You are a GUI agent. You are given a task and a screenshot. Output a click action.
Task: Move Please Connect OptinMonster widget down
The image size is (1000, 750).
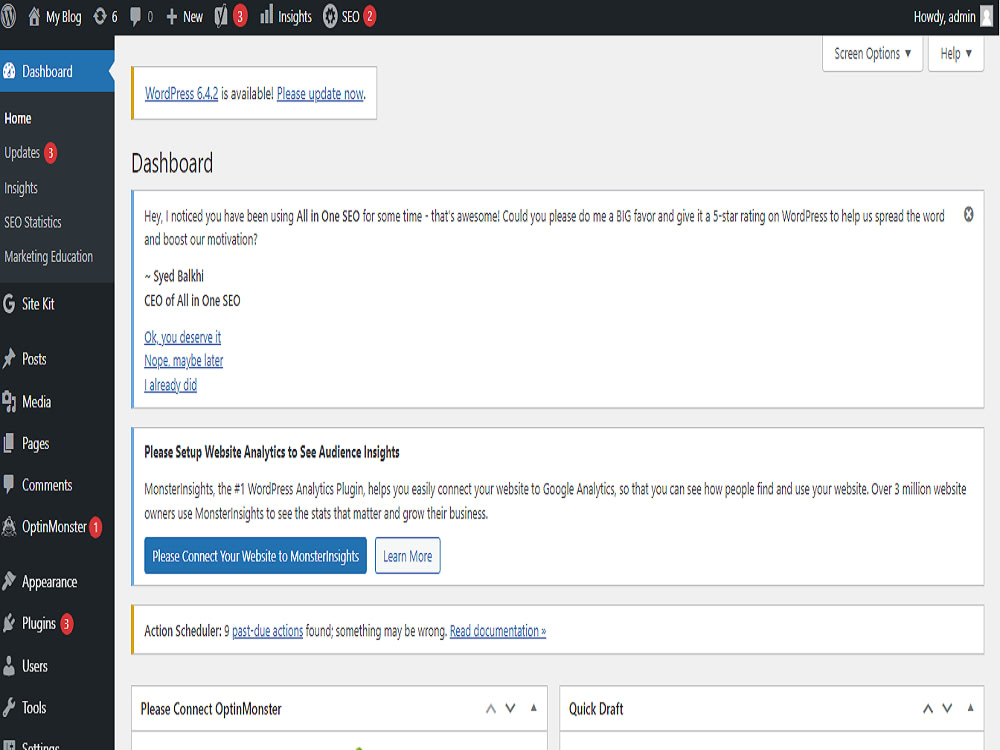coord(510,709)
